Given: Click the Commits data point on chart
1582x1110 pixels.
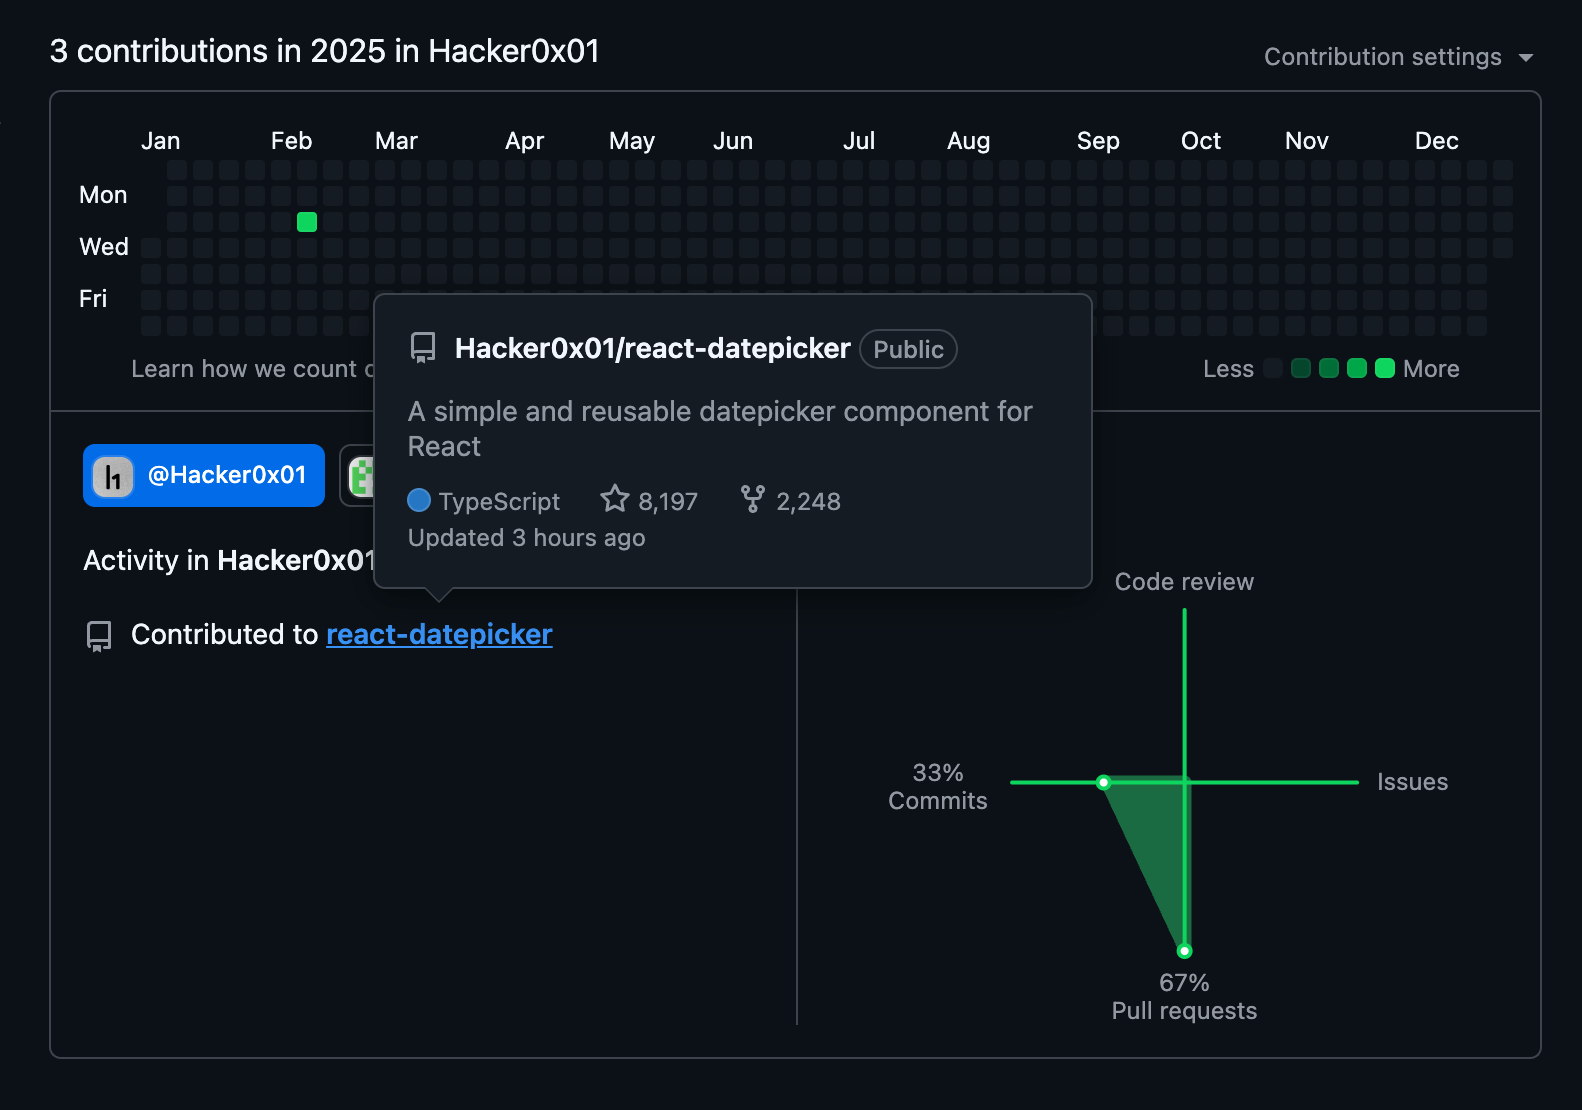Looking at the screenshot, I should (x=1103, y=782).
